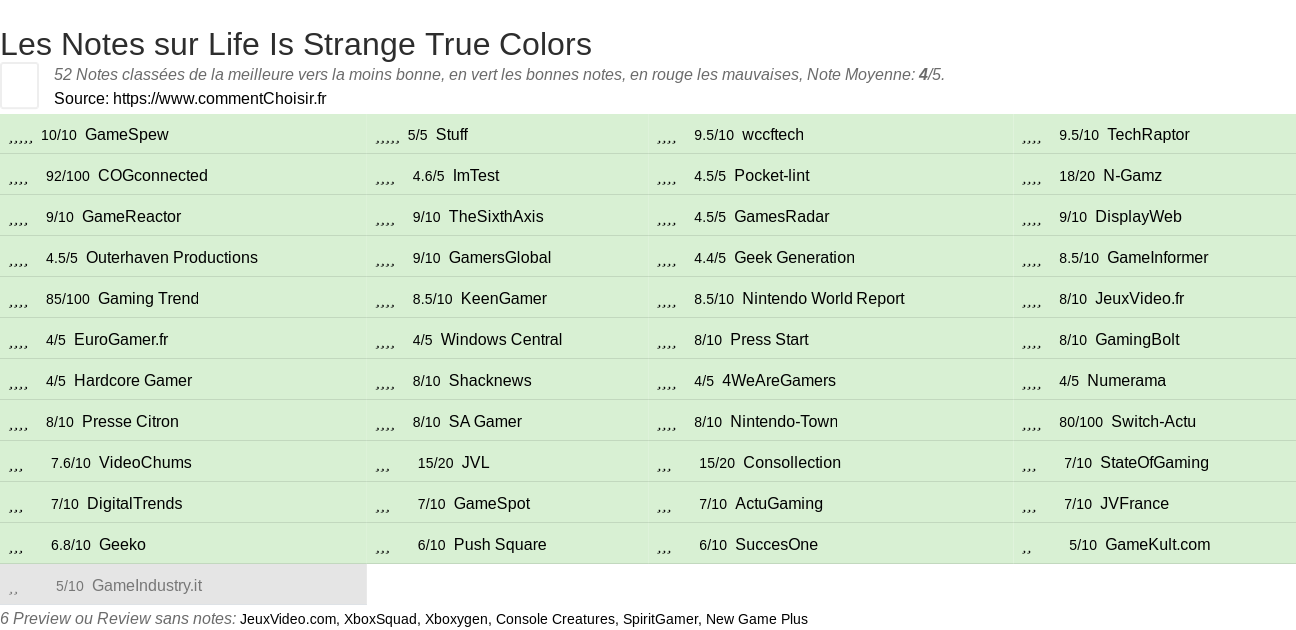Open the GamesRadar 4.5/5 review
1296x630 pixels.
[782, 217]
